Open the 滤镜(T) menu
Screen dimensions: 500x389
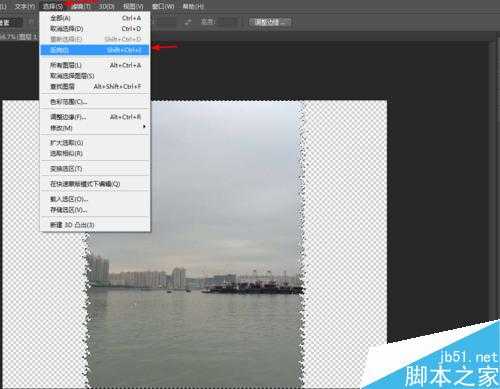click(x=81, y=6)
